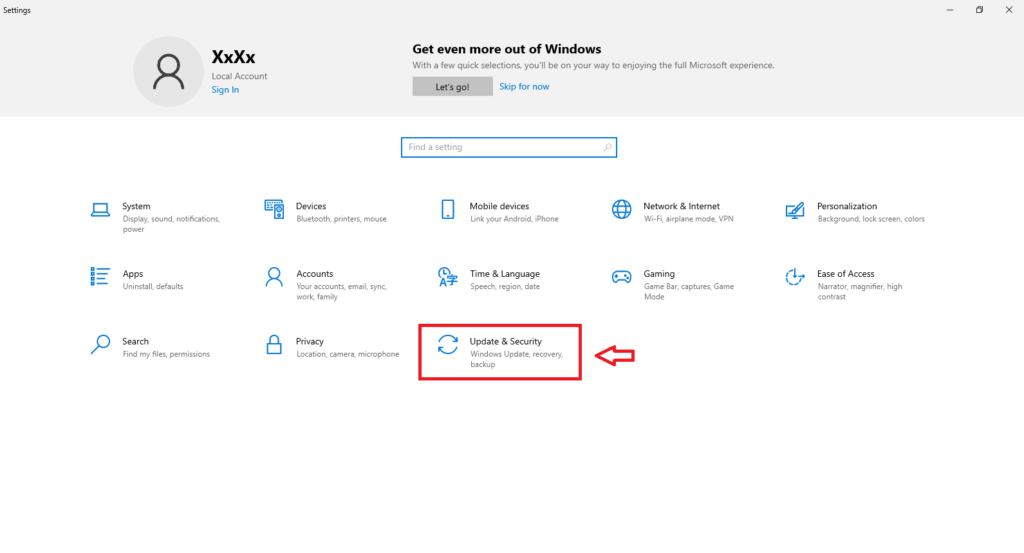Select the Time & Language title
Viewport: 1024px width, 553px height.
pyautogui.click(x=505, y=274)
